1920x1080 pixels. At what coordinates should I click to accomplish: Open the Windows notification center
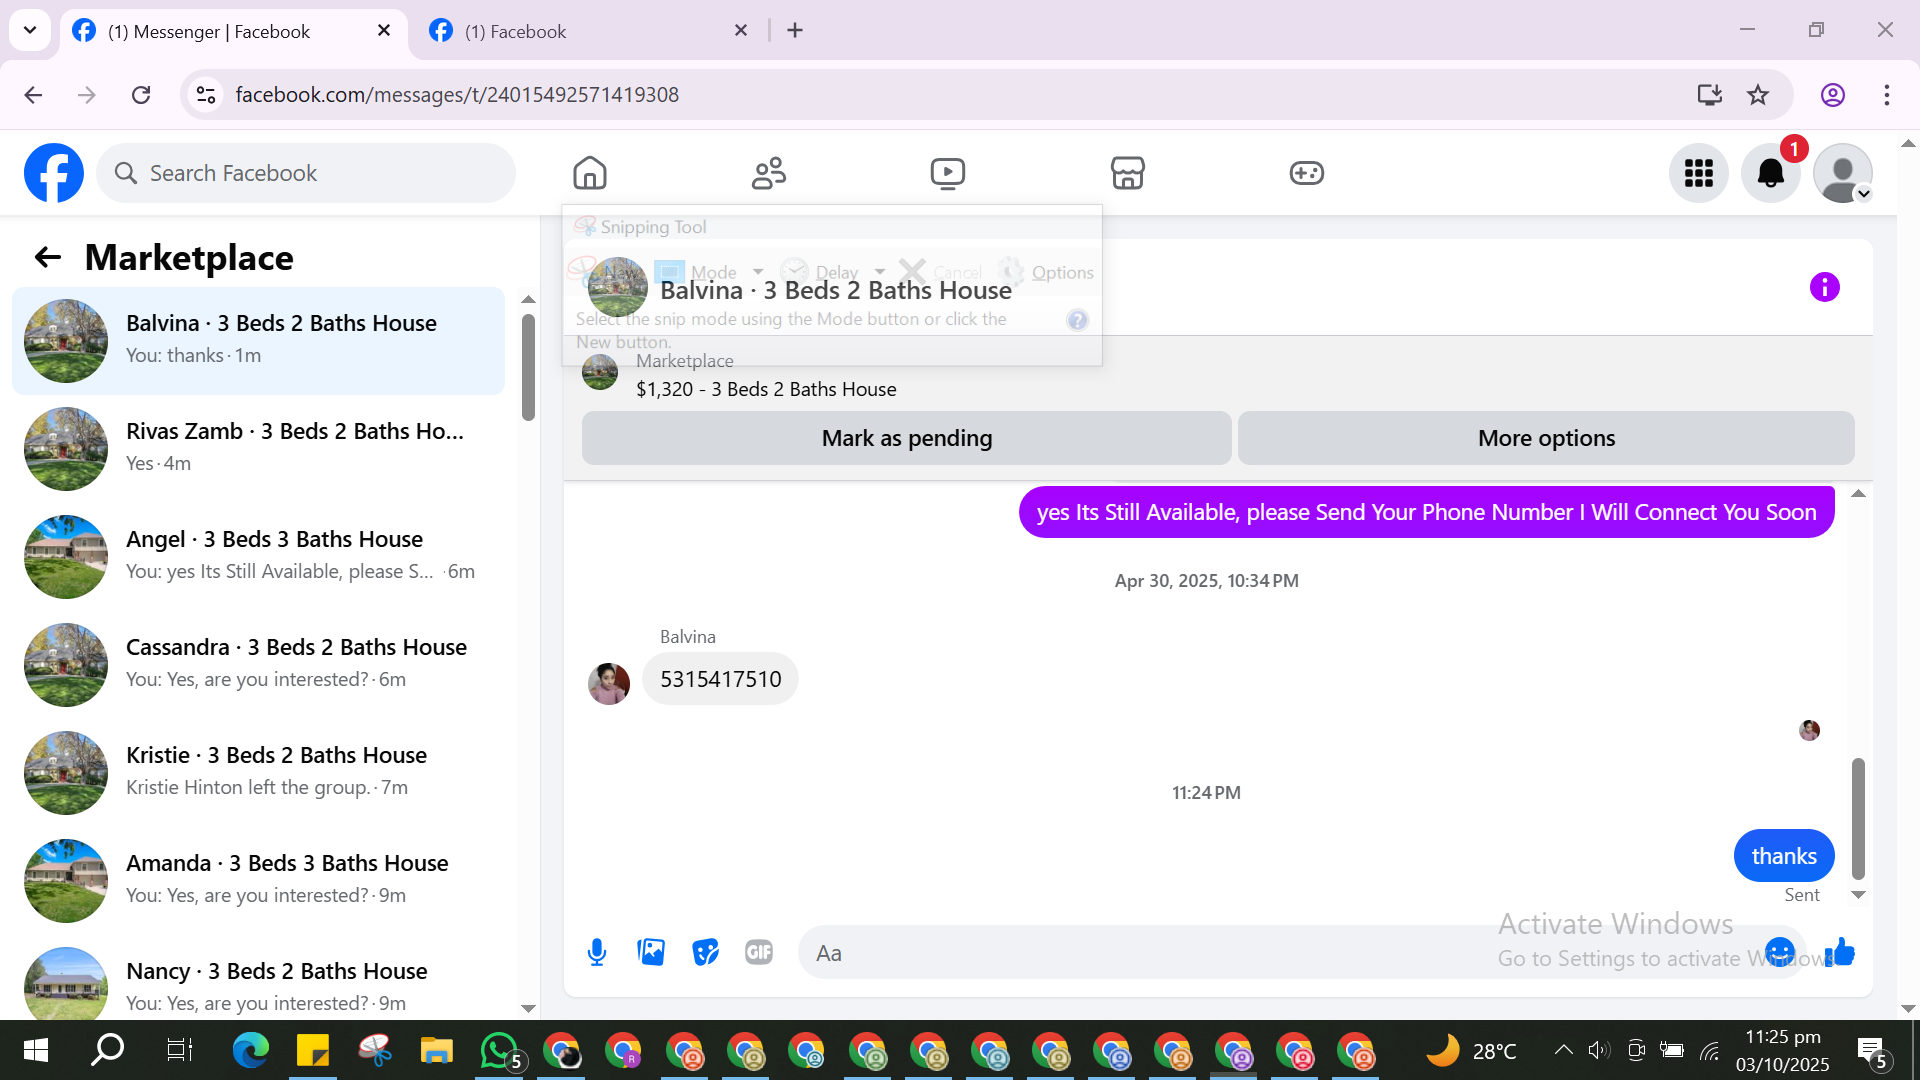pyautogui.click(x=1872, y=1052)
